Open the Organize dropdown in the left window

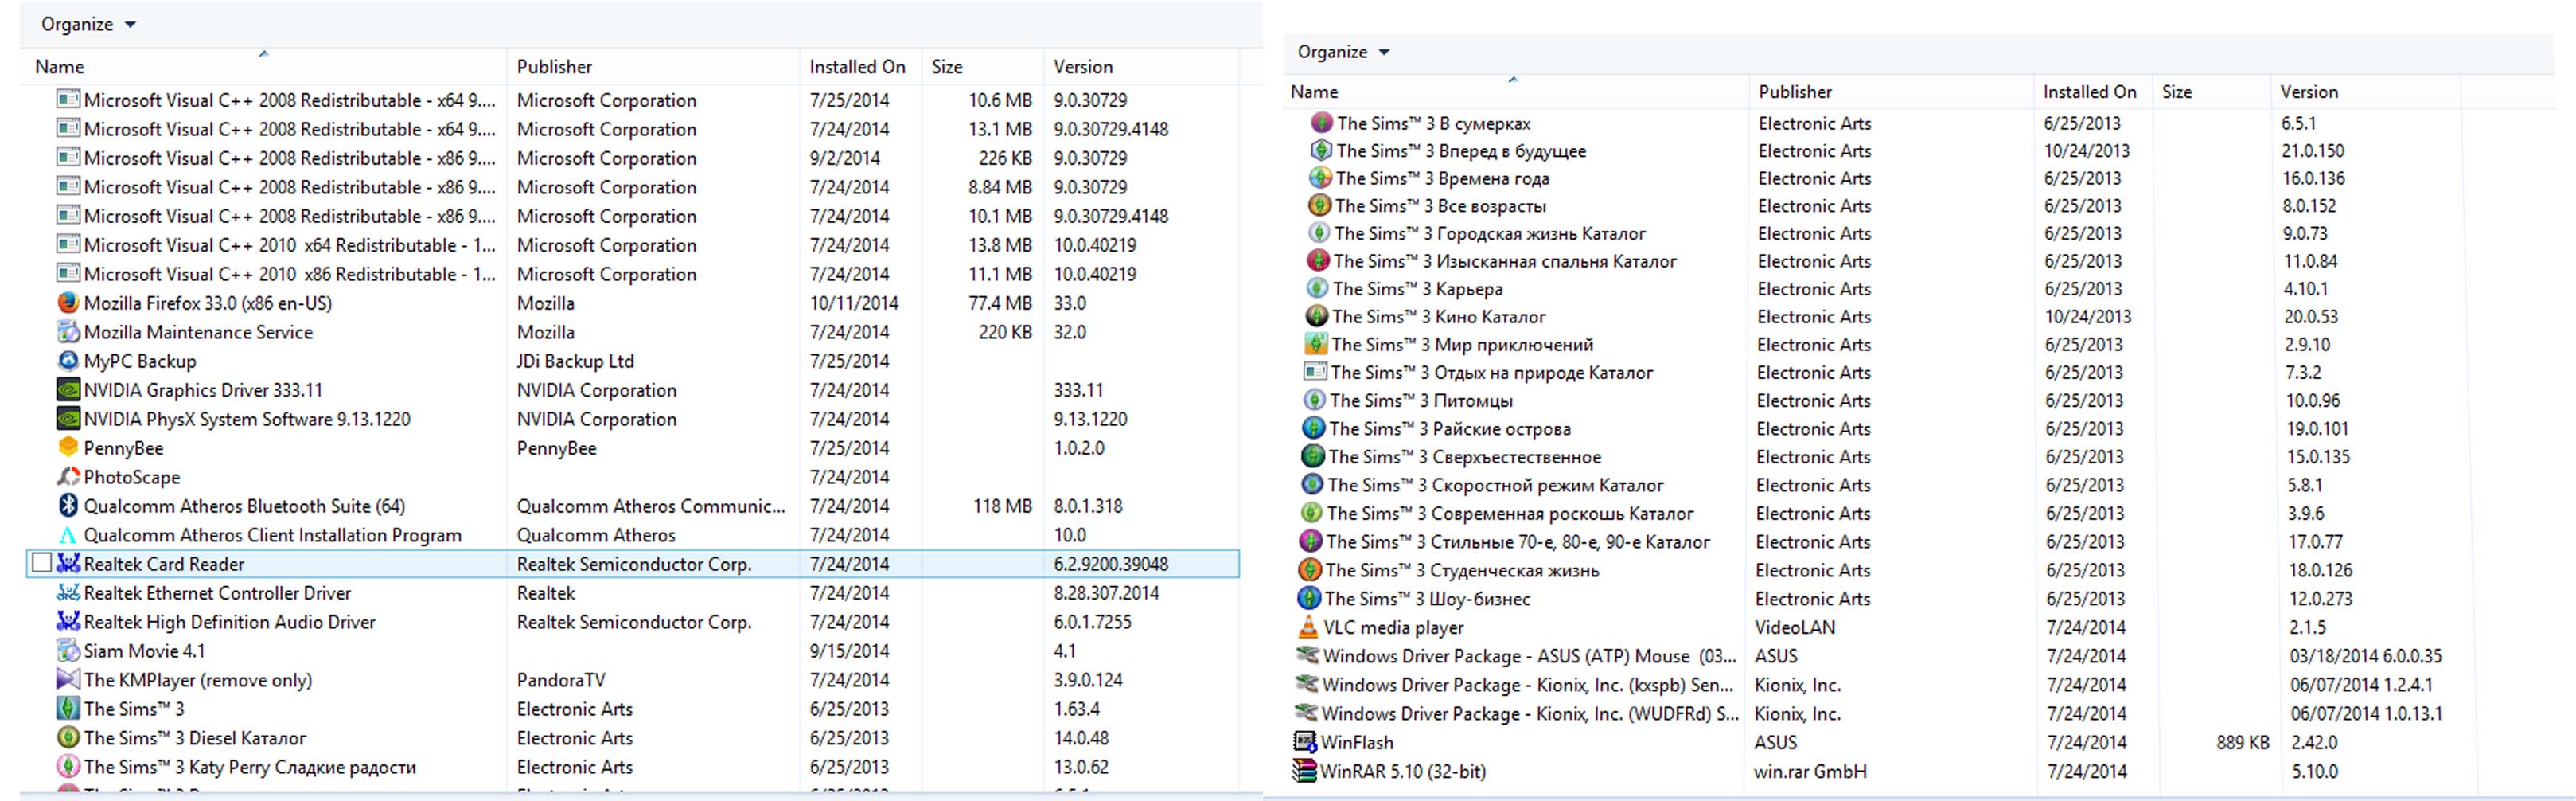coord(88,24)
